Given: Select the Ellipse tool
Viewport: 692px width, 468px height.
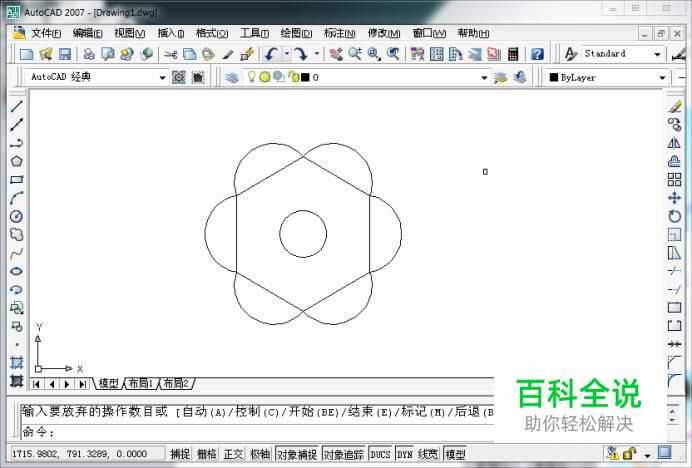Looking at the screenshot, I should [x=16, y=271].
